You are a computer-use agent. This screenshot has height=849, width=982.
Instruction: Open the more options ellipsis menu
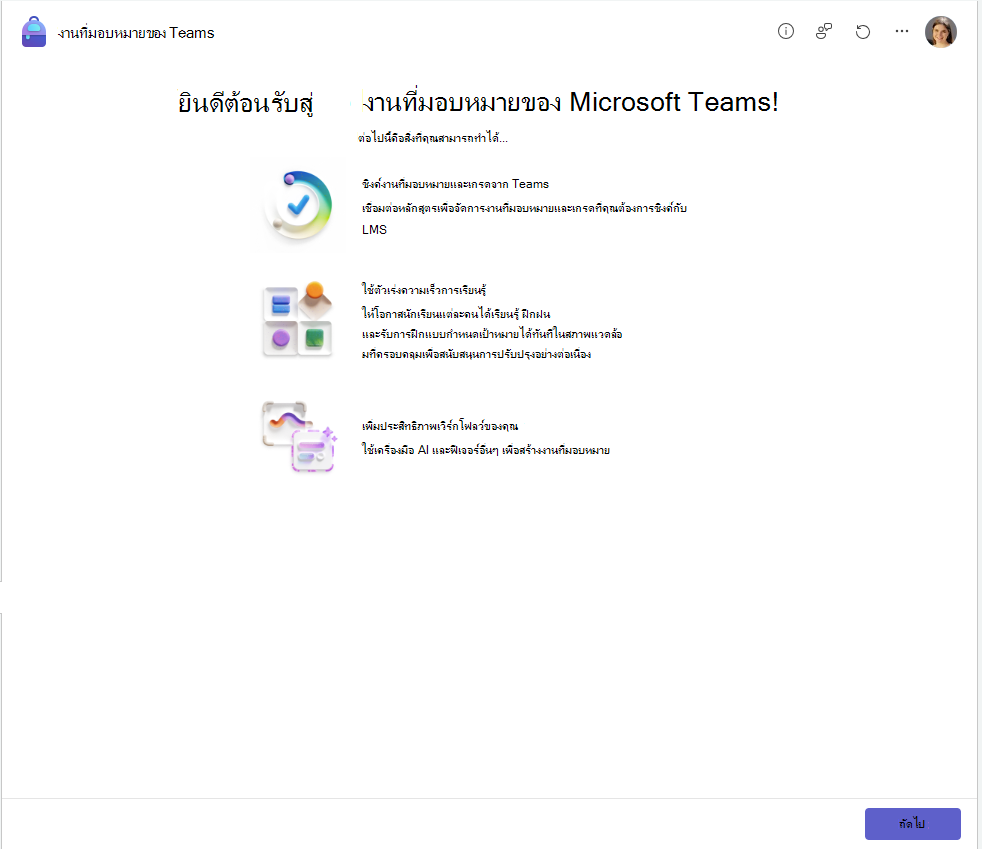click(902, 31)
